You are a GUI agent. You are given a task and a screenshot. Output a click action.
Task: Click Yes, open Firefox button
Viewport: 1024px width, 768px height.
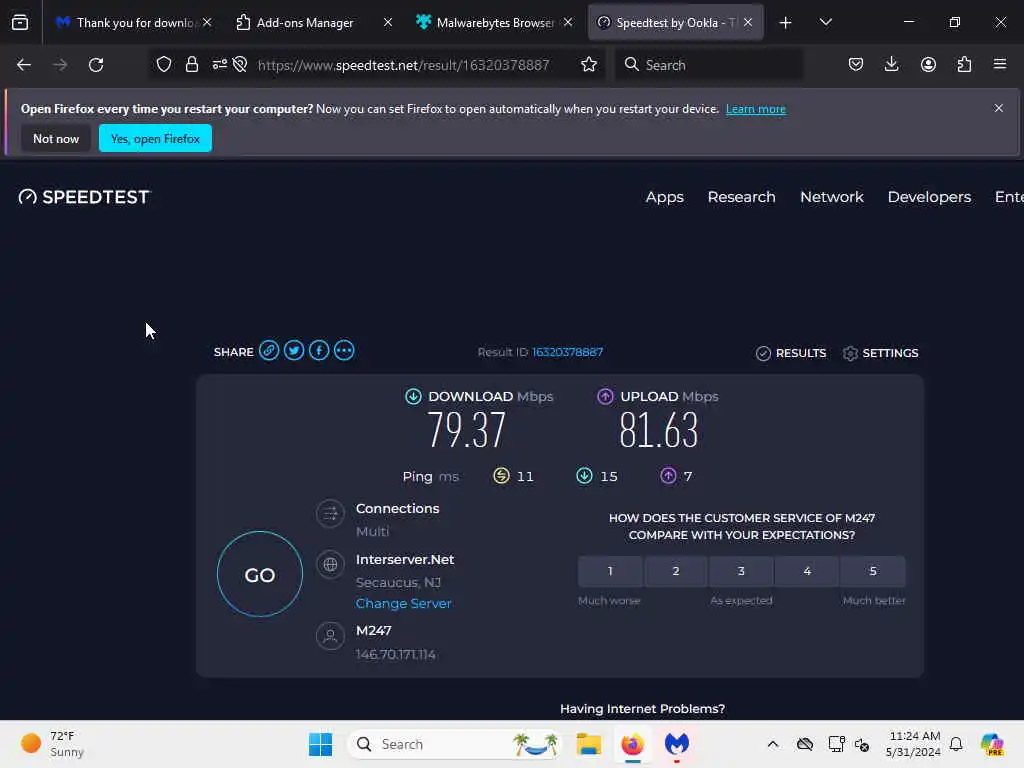[x=155, y=138]
